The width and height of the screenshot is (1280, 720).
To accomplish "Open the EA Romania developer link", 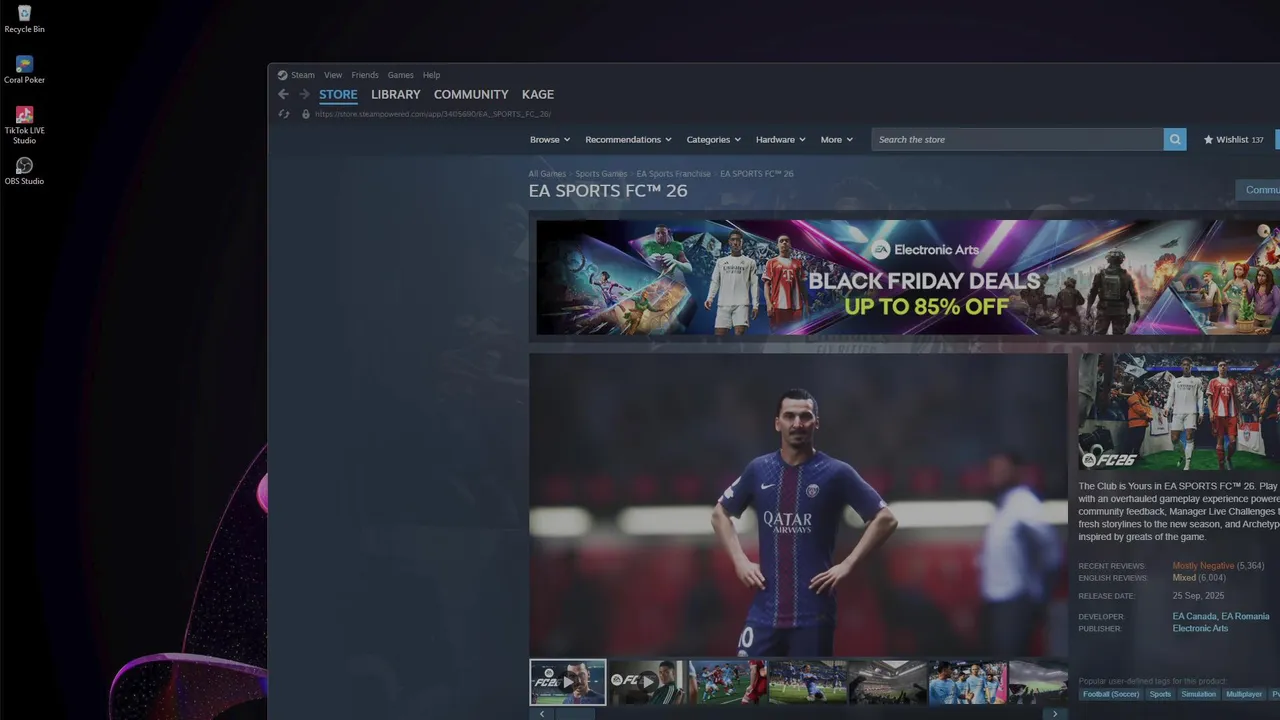I will 1245,617.
